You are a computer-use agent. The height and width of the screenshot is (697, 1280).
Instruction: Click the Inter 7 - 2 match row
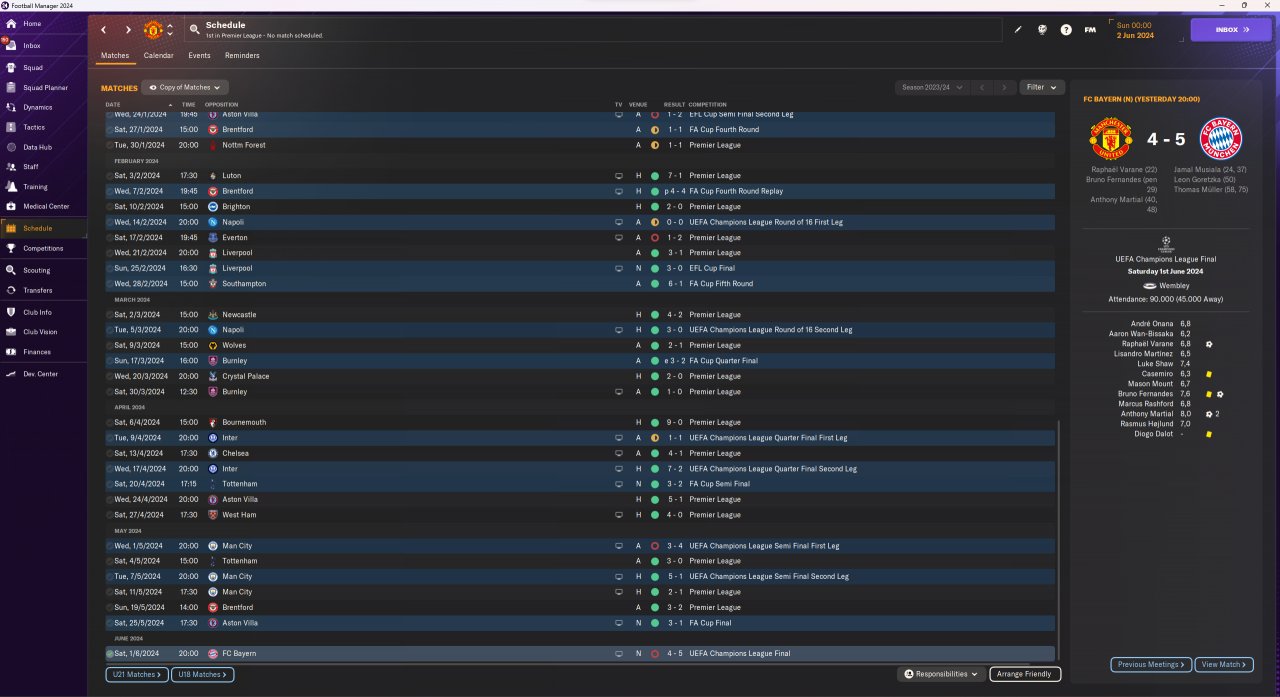click(x=580, y=469)
